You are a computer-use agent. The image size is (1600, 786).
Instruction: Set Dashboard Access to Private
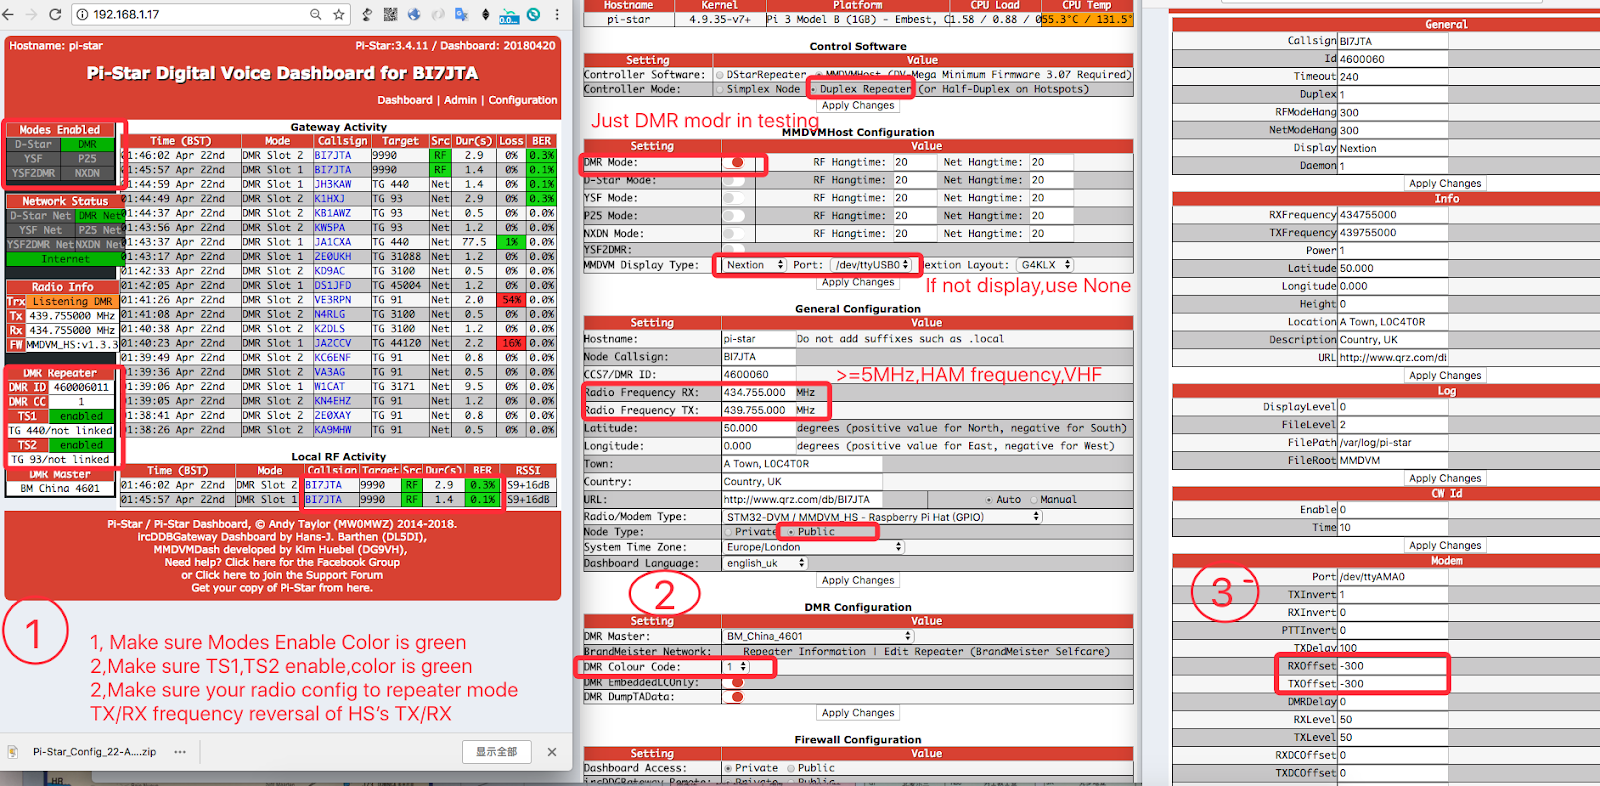pyautogui.click(x=728, y=769)
